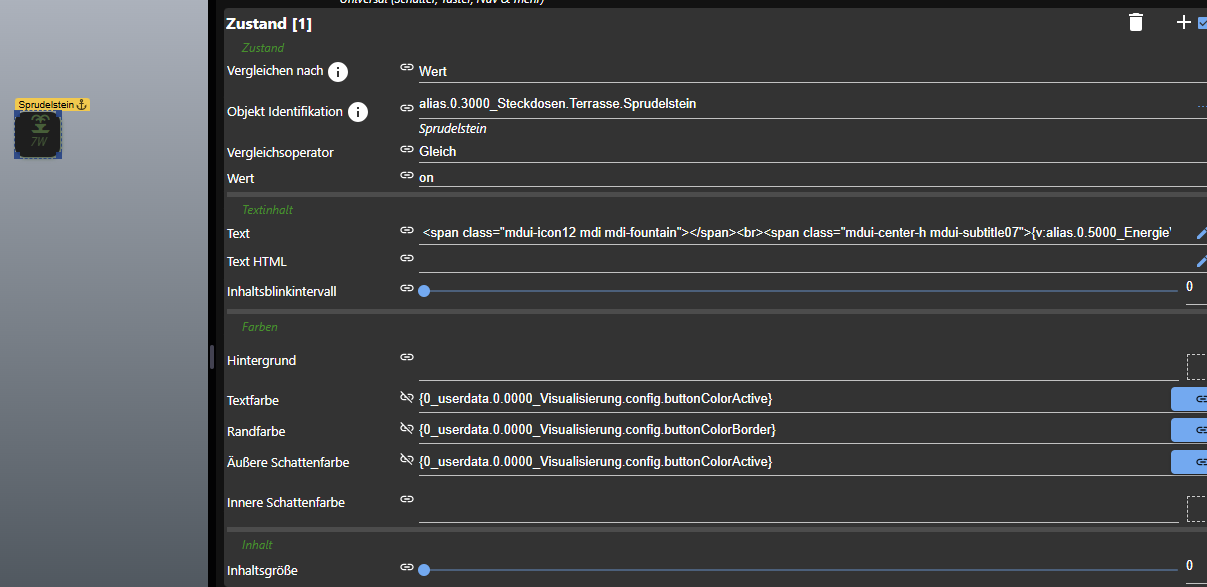Click the Inhaltsblinkintervall slider handle
This screenshot has width=1207, height=587.
(424, 291)
